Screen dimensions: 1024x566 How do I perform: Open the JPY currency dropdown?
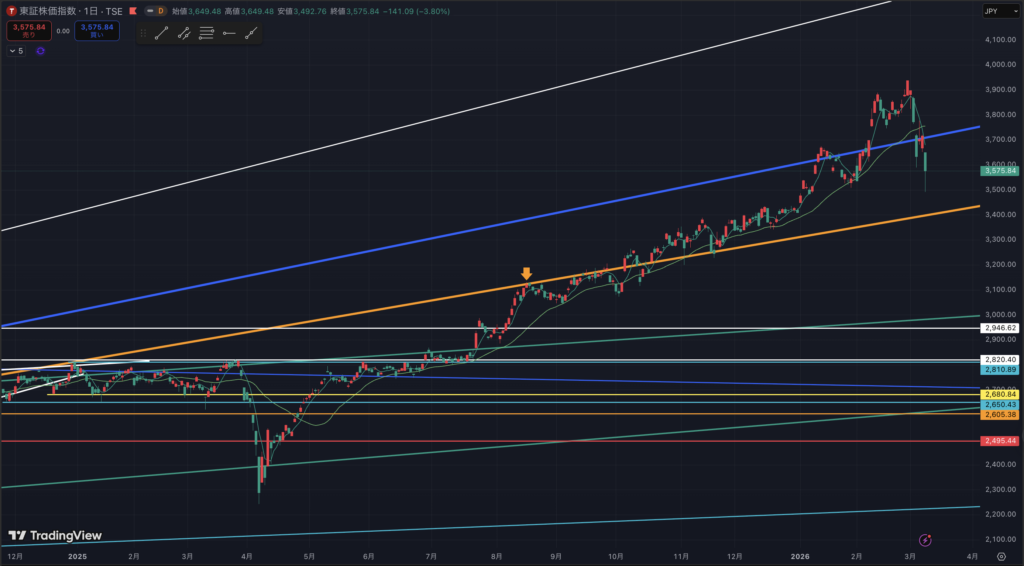point(988,11)
